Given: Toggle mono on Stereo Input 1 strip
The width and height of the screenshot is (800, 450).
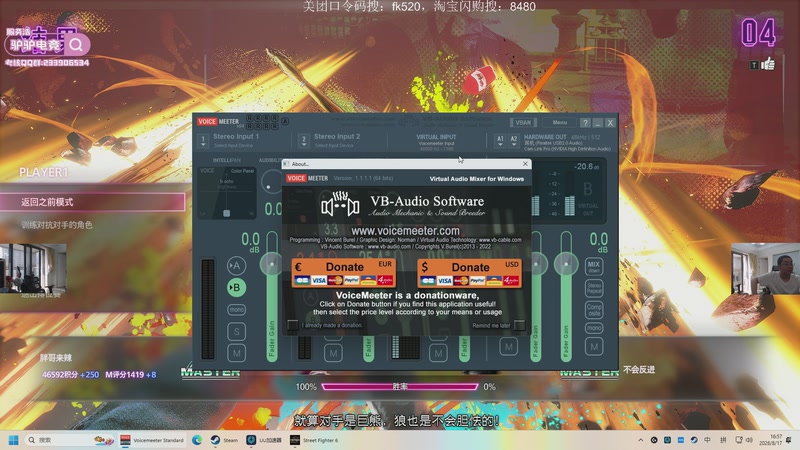Looking at the screenshot, I should pyautogui.click(x=236, y=310).
